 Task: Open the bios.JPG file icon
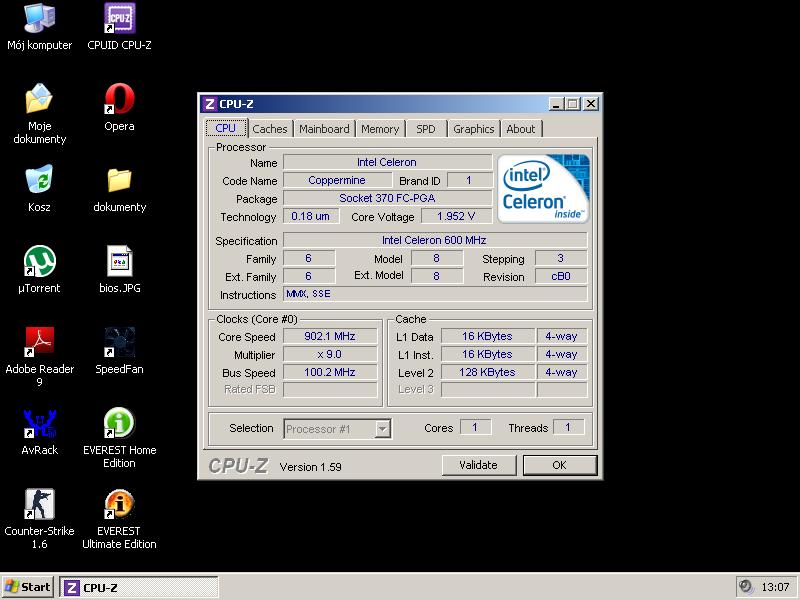pyautogui.click(x=119, y=261)
